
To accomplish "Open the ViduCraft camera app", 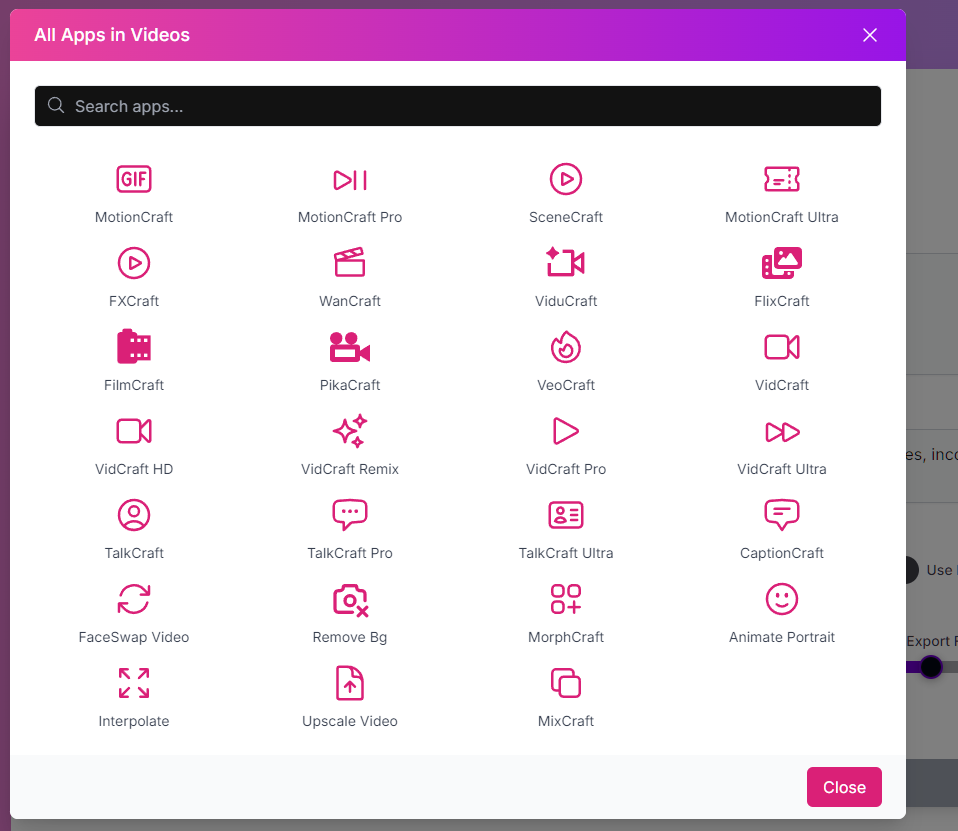I will coord(566,263).
